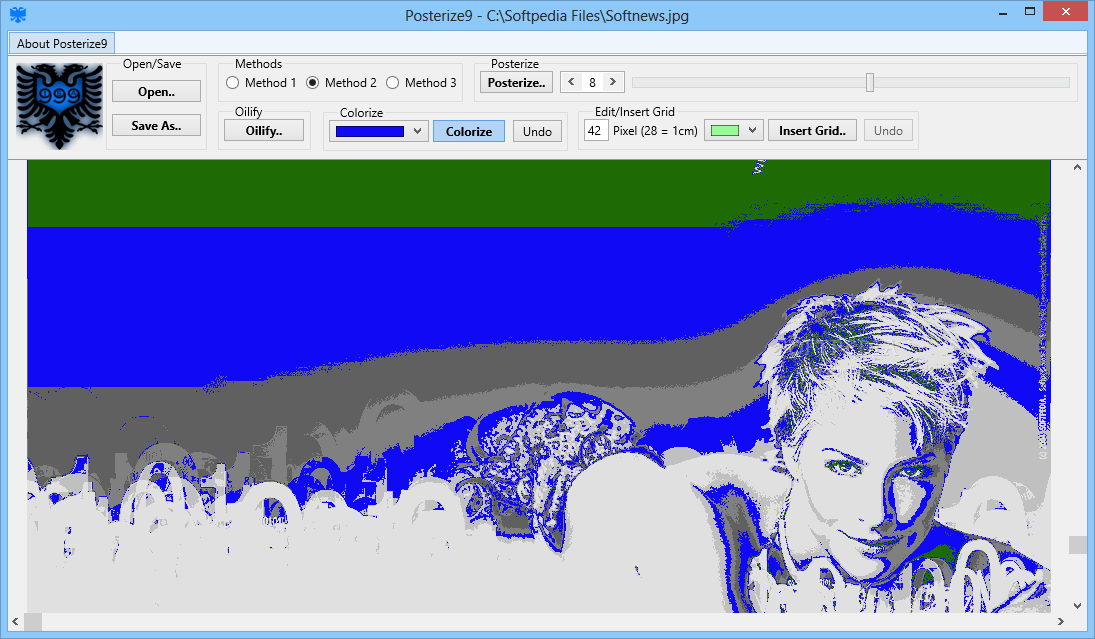Increase the posterize level with the right arrow

coord(612,82)
